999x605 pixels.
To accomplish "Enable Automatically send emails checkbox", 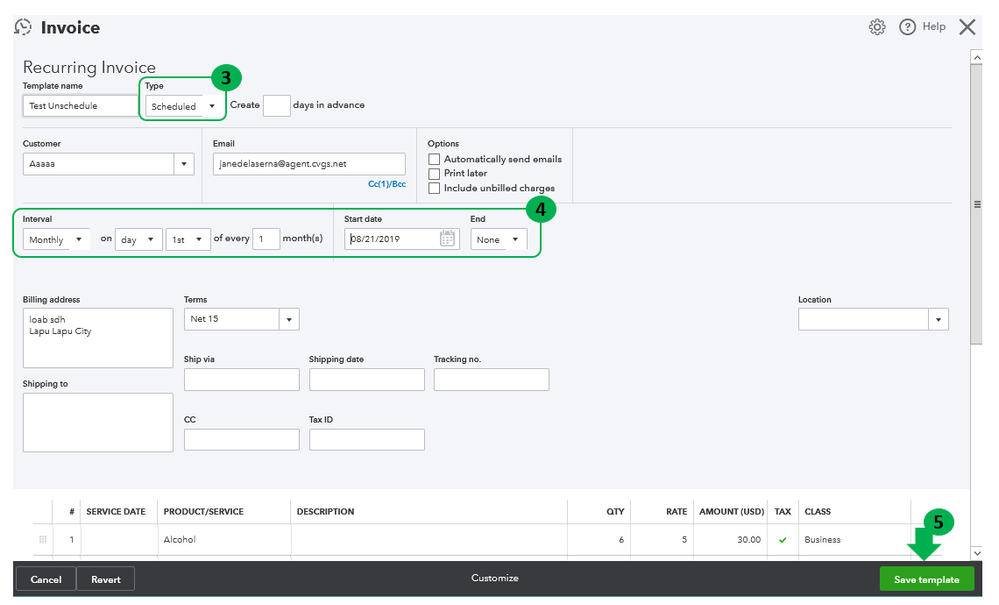I will click(x=434, y=159).
